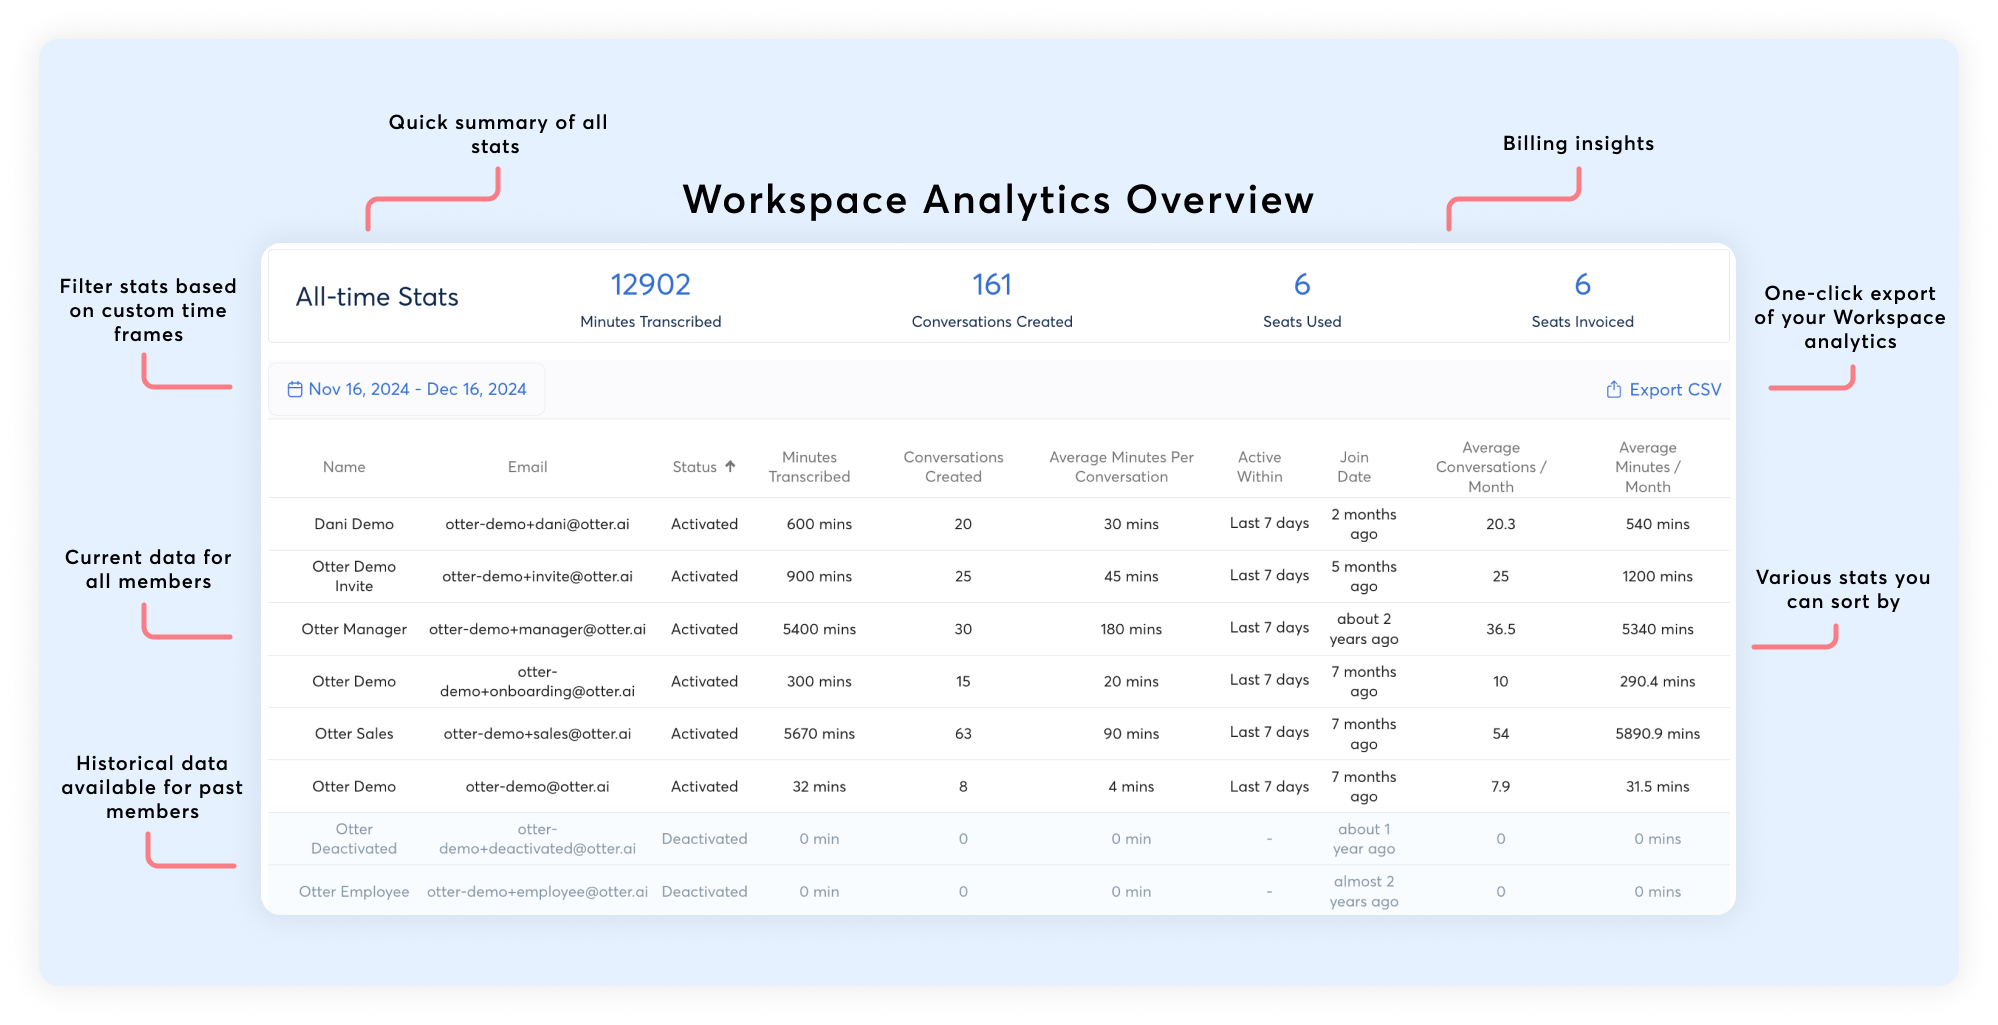Select the Otter Sales row
Viewport: 1998px width, 1025px height.
[x=354, y=734]
